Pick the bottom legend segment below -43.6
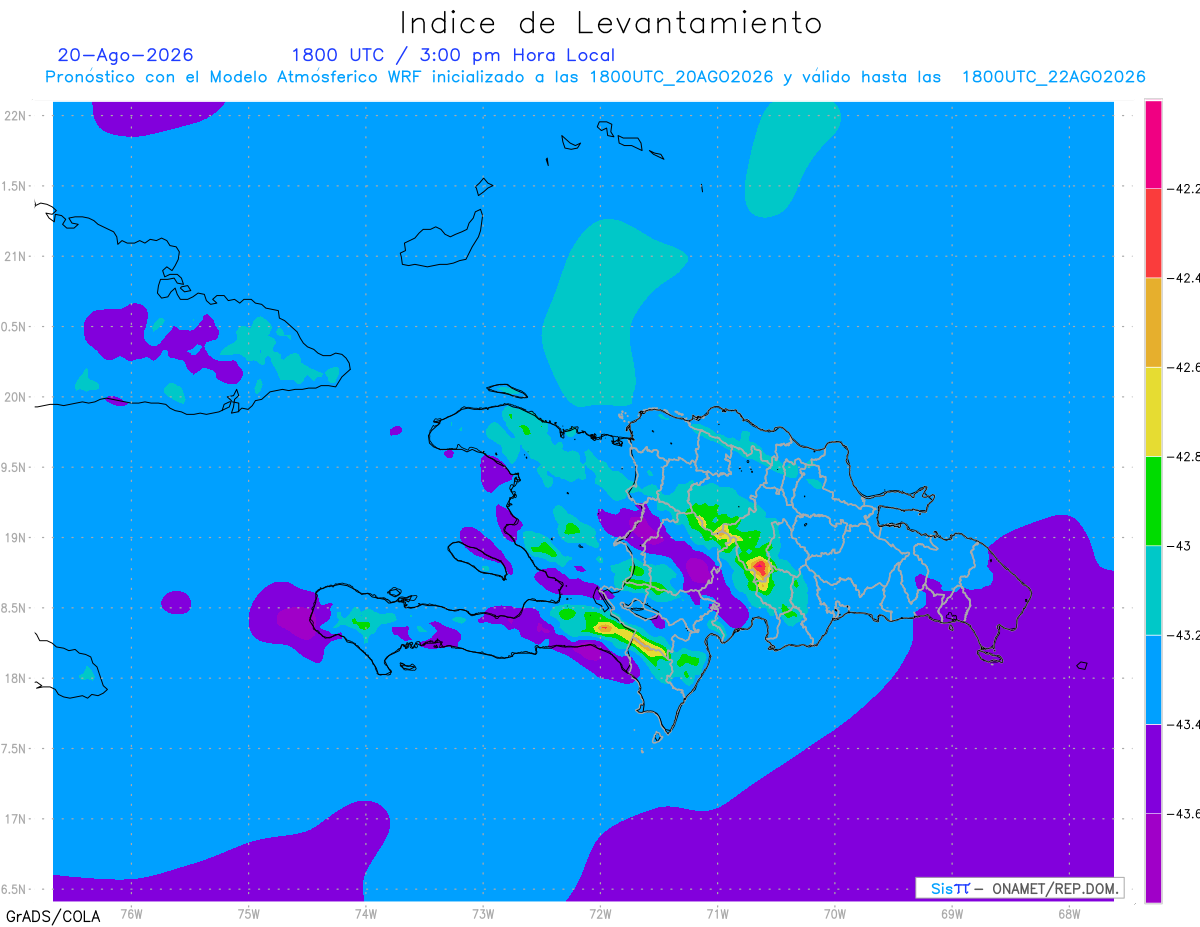The height and width of the screenshot is (927, 1200). pyautogui.click(x=1153, y=857)
